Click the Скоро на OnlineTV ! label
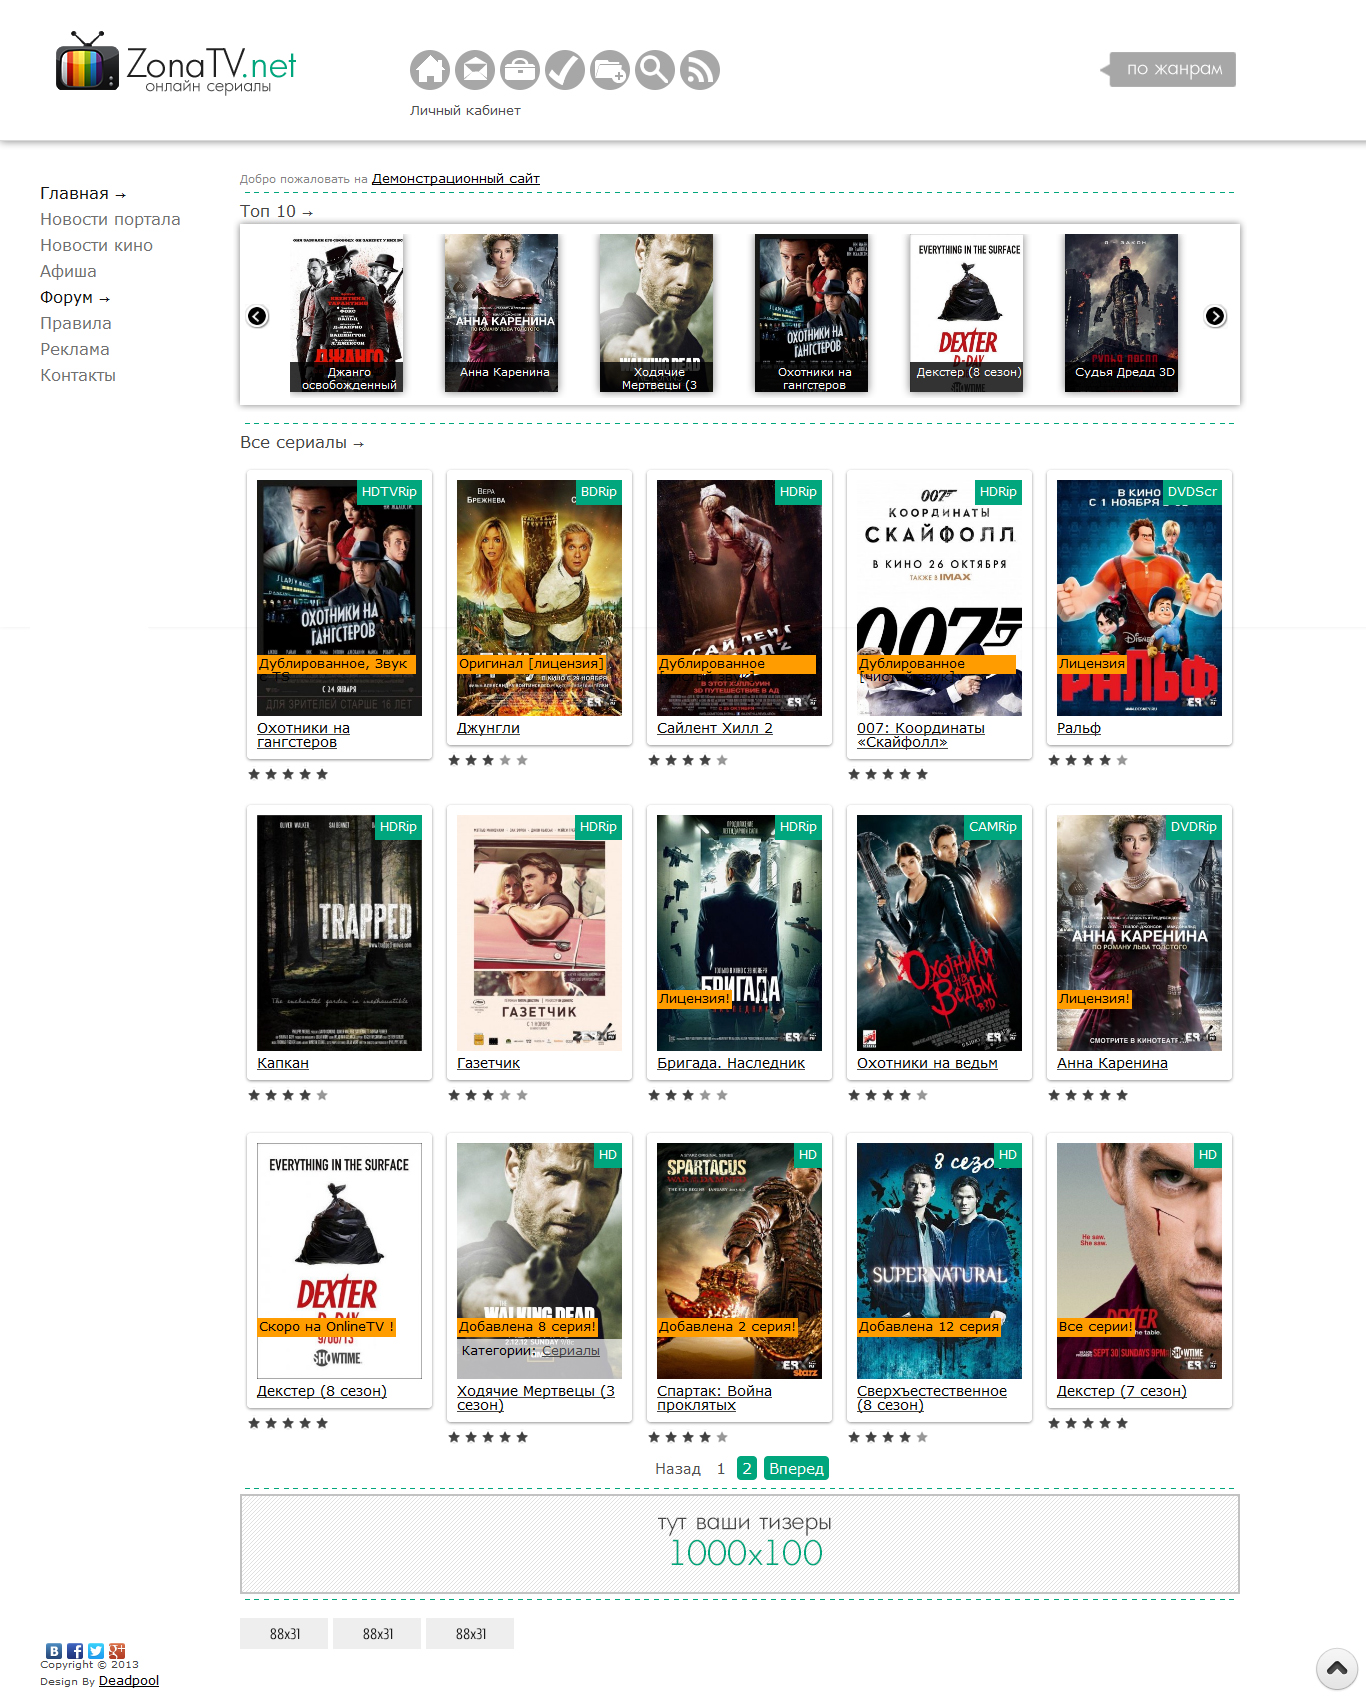The image size is (1366, 1699). [327, 1327]
